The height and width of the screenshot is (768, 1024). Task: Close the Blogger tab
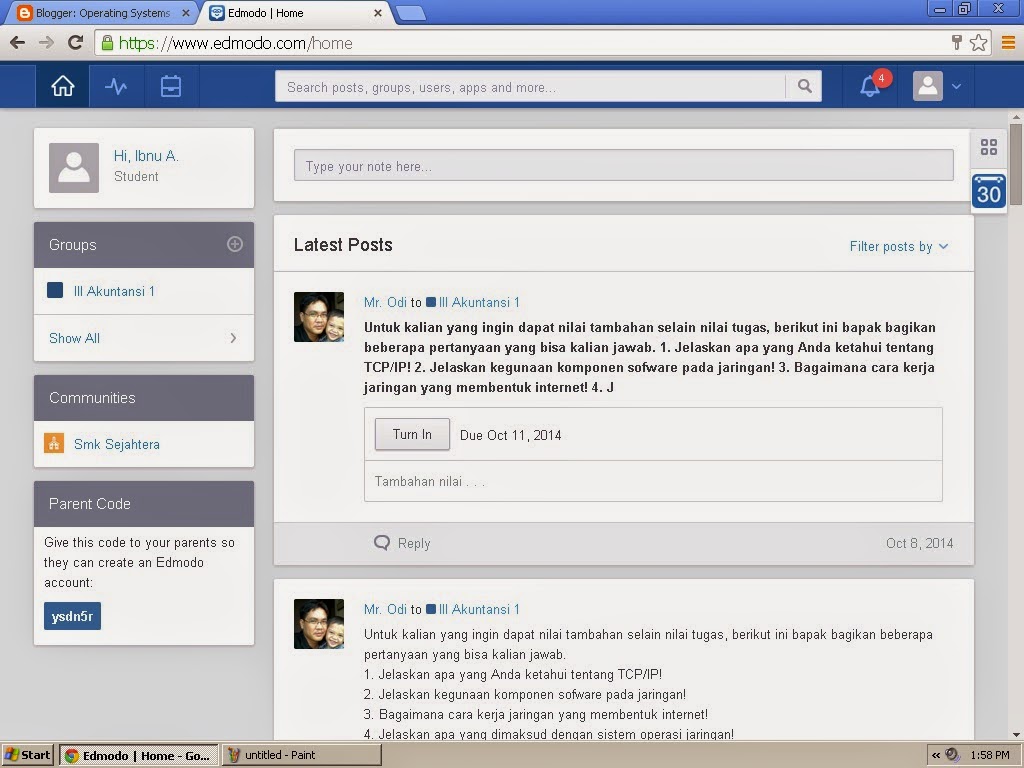pos(186,13)
